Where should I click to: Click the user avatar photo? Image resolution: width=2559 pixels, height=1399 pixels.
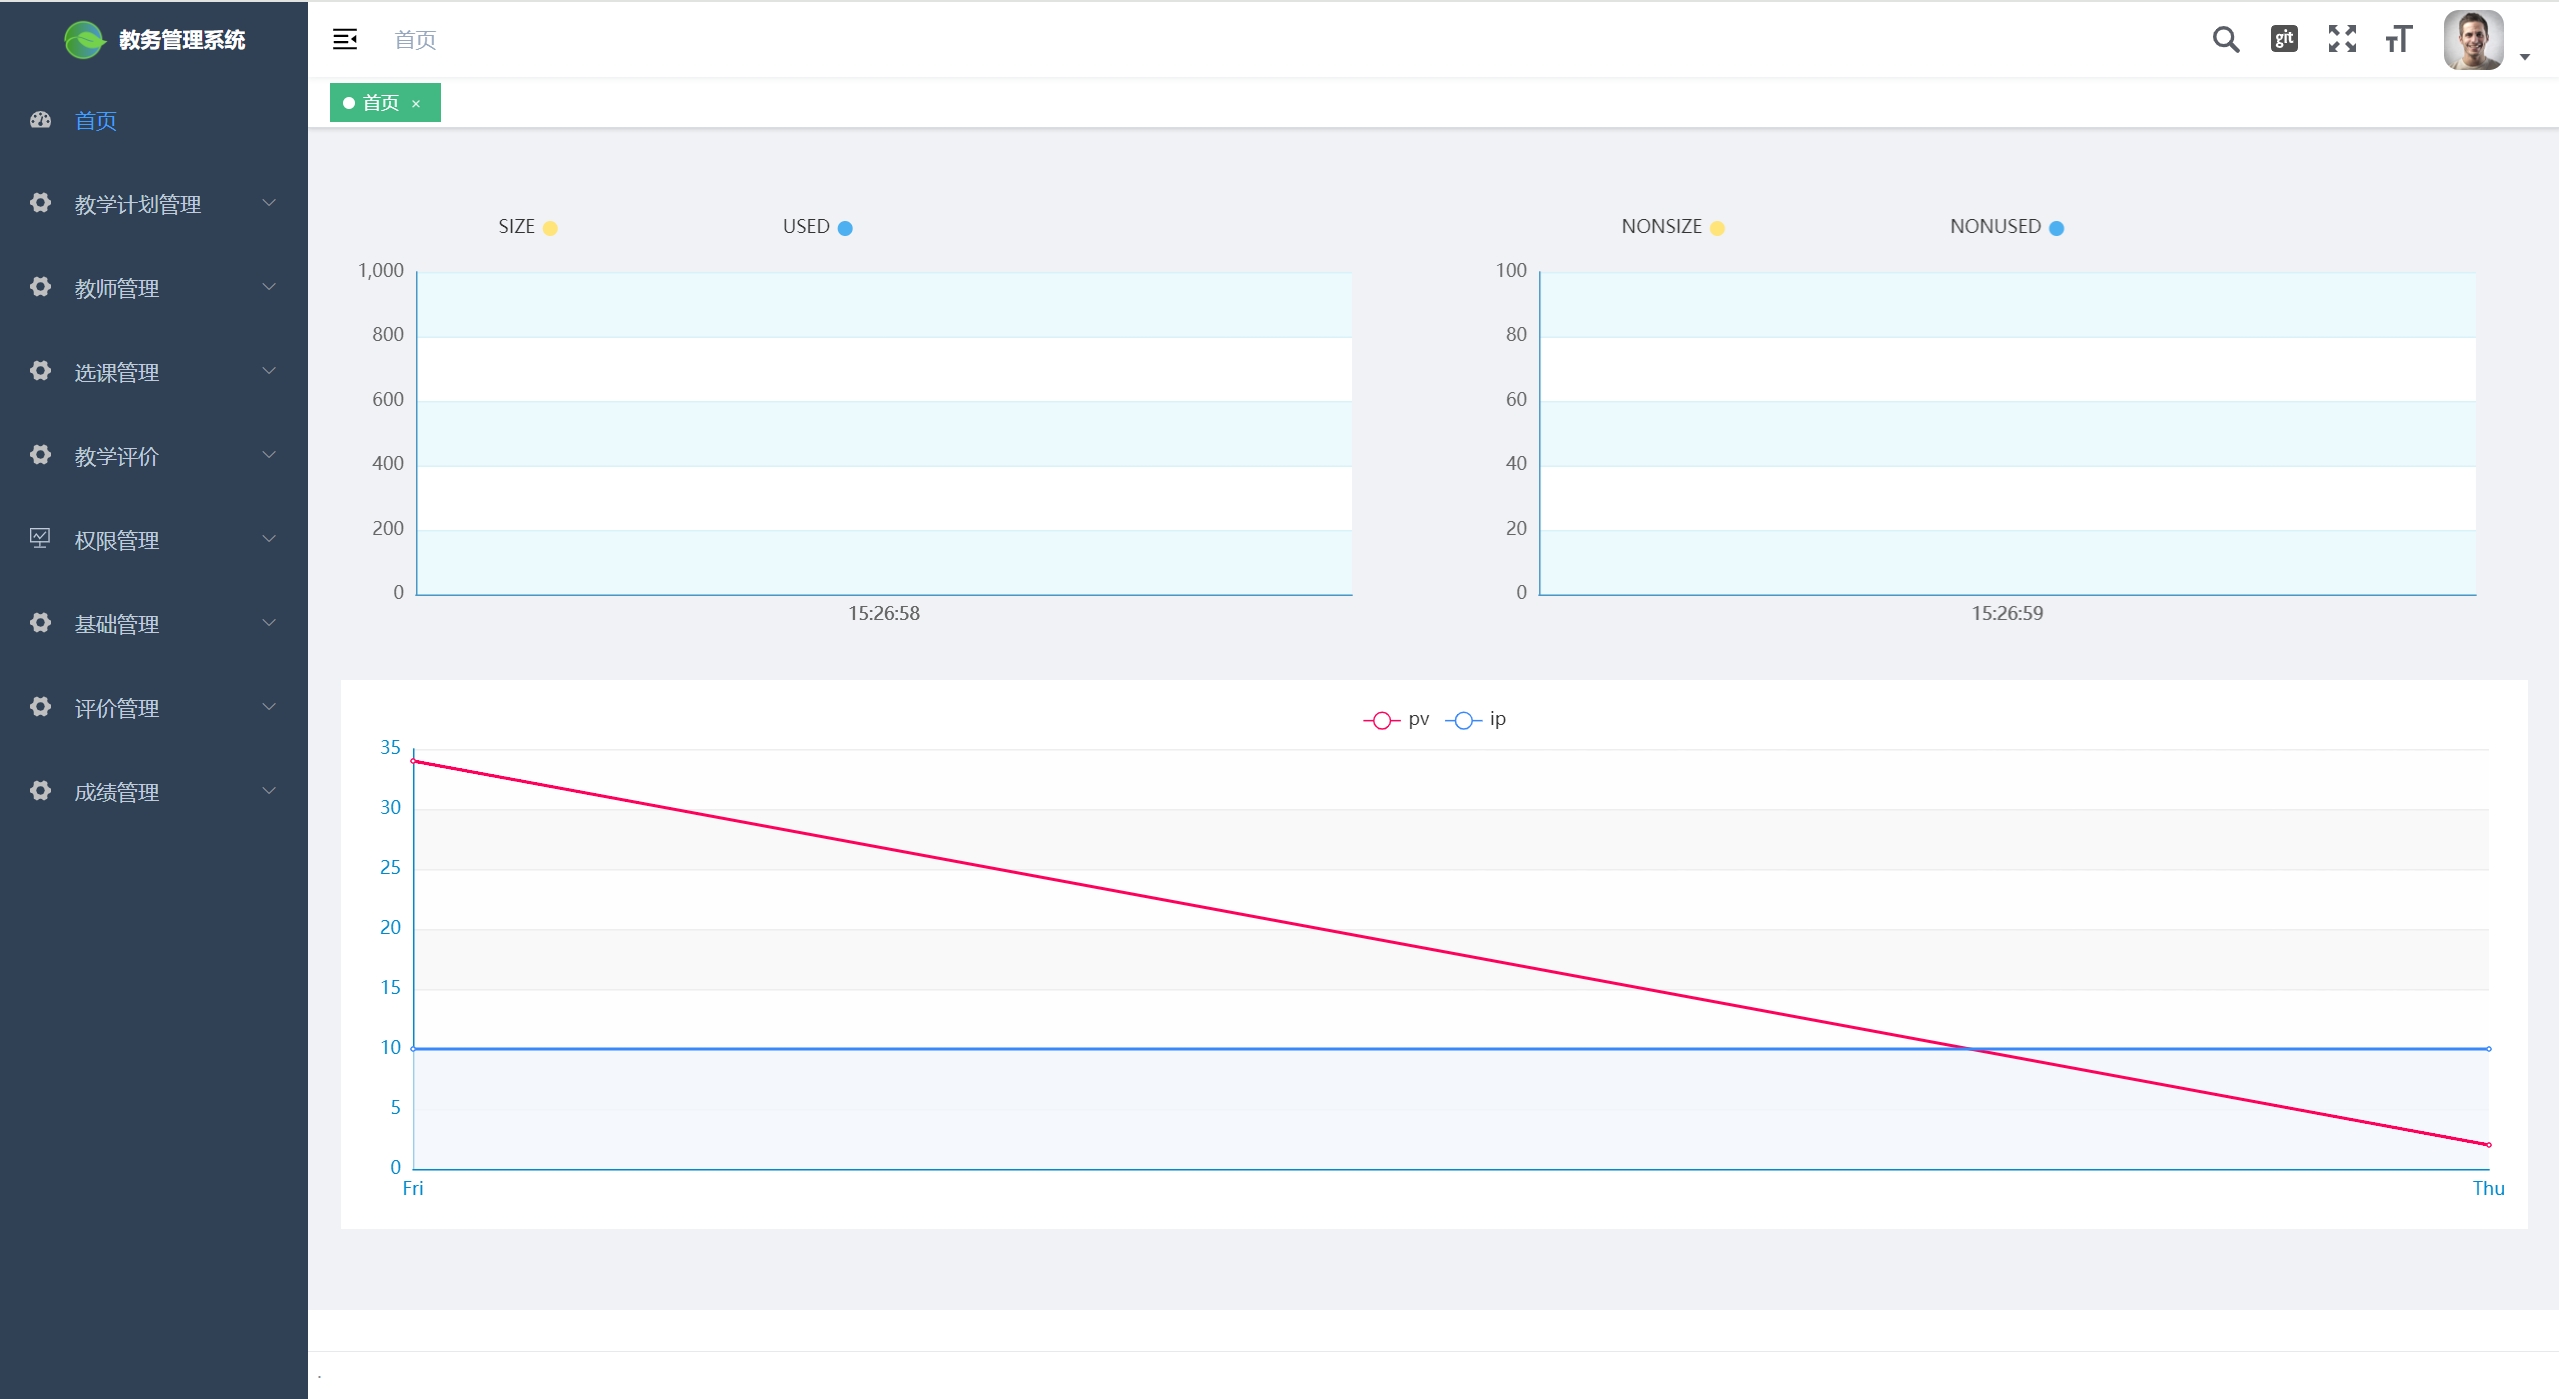tap(2472, 40)
